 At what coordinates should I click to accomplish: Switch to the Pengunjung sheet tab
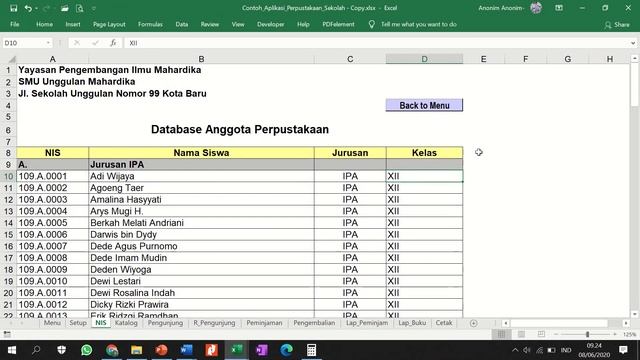[x=165, y=323]
